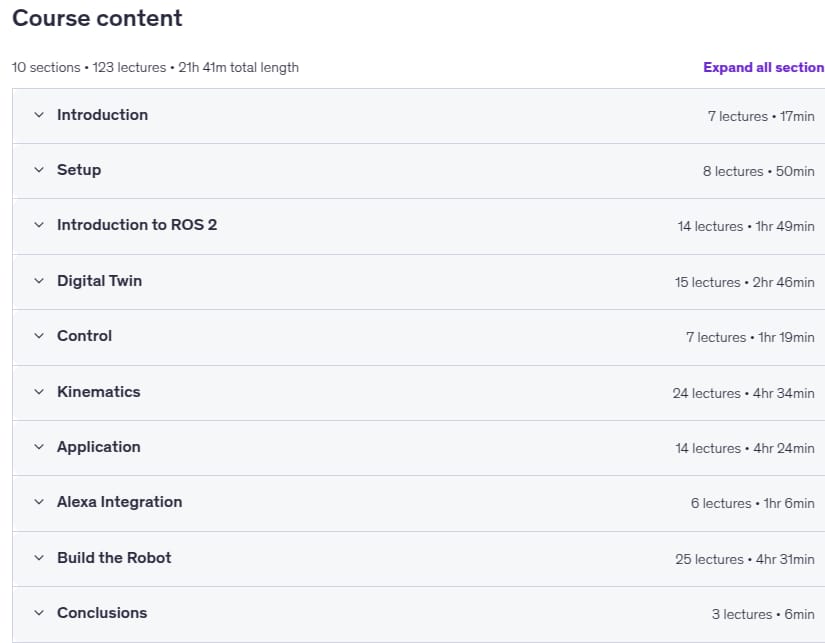Viewport: 825px width, 643px height.
Task: Open the Build the Robot title
Action: 114,558
